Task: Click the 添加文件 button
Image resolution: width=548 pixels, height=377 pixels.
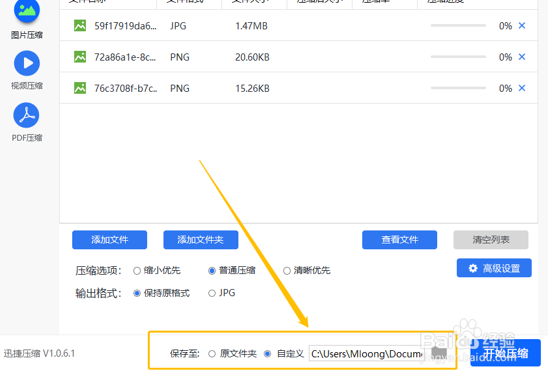Action: point(109,240)
